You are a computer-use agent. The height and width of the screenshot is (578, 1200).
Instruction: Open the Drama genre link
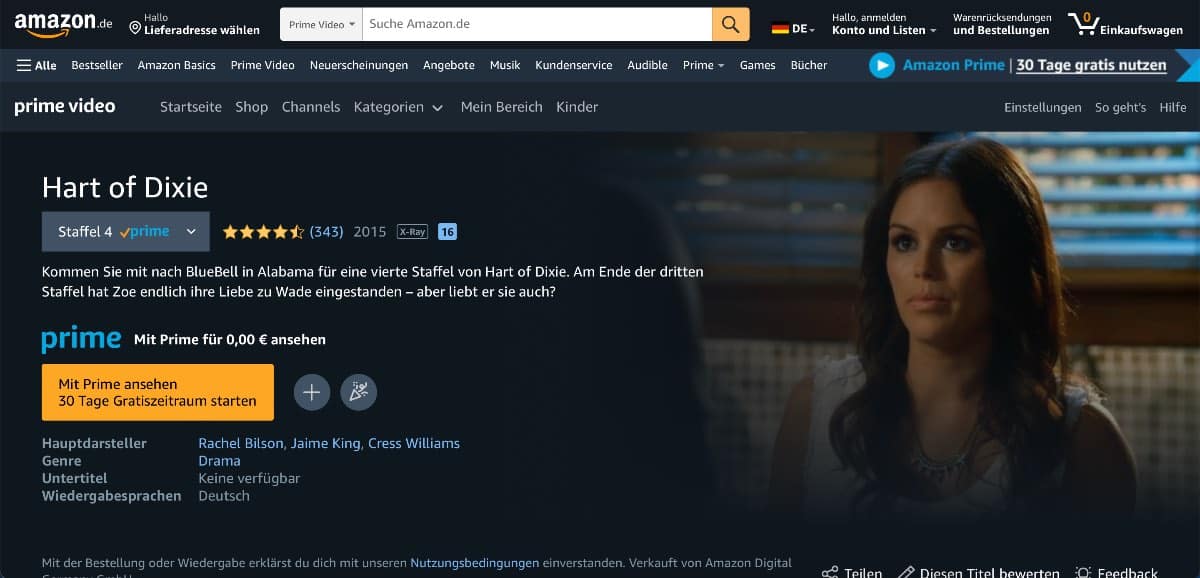(219, 461)
